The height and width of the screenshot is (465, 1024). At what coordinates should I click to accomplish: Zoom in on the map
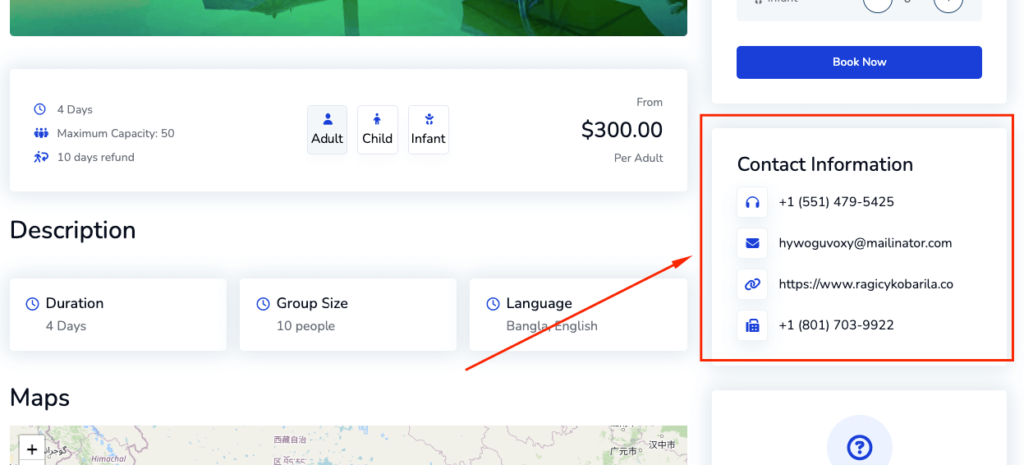(31, 449)
